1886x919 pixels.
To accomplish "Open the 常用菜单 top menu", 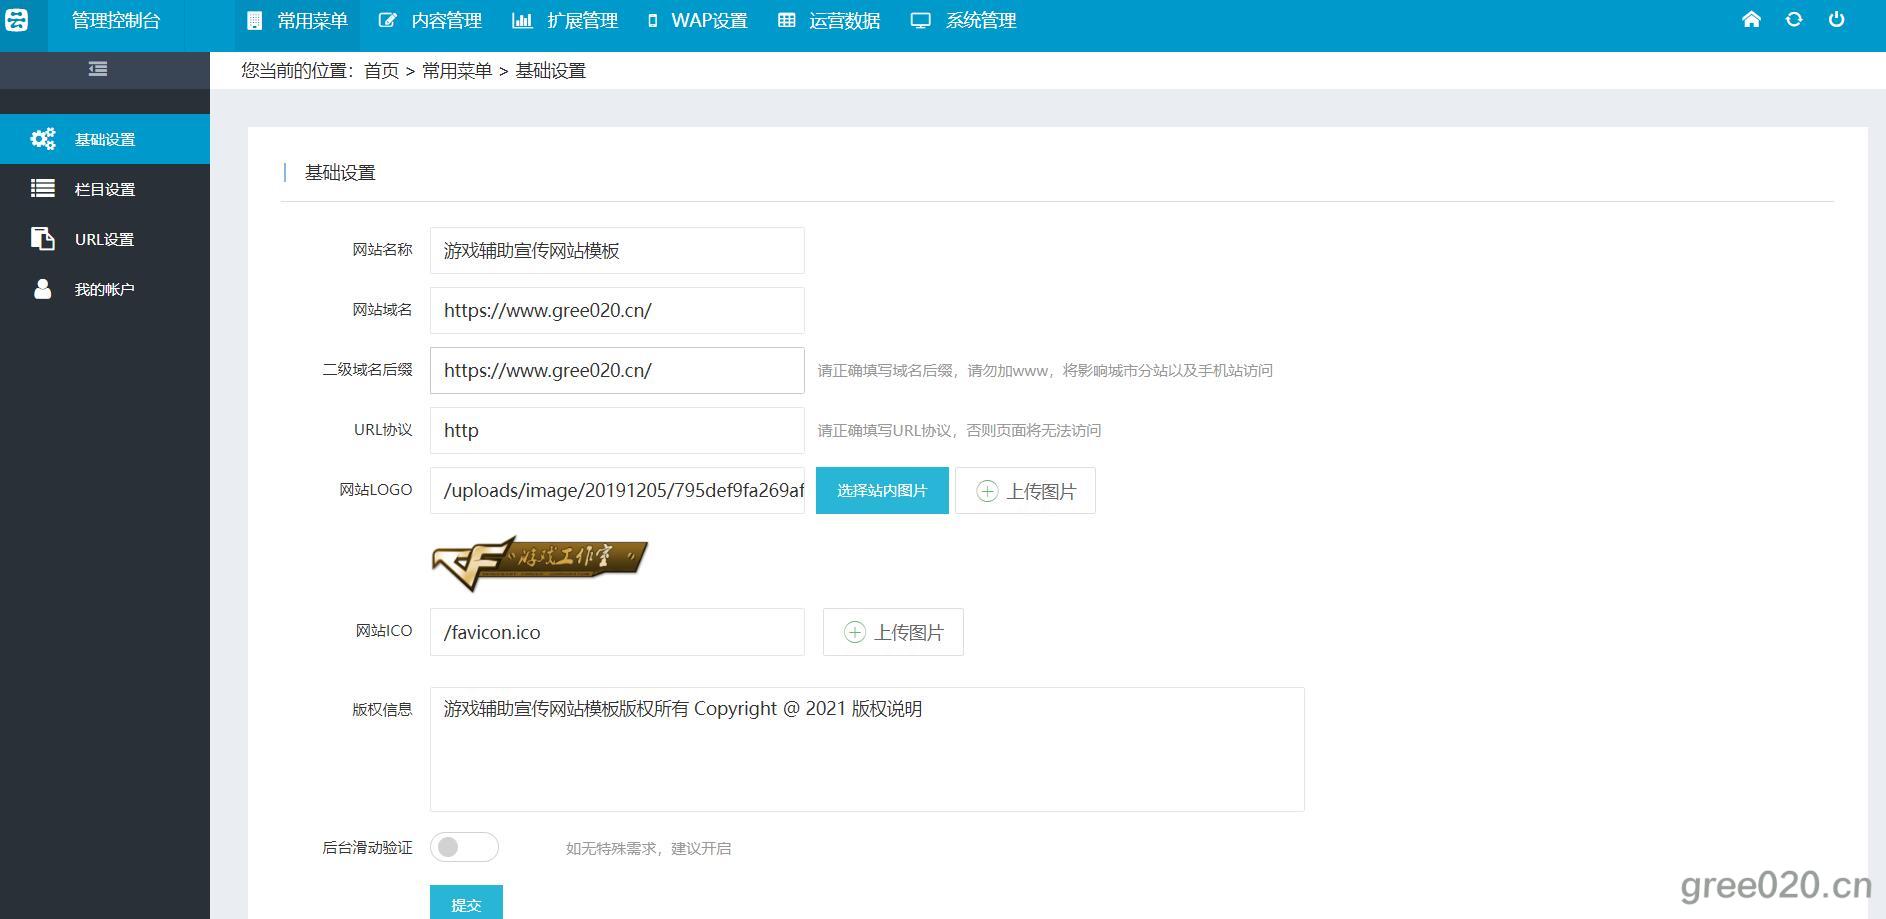I will point(298,21).
